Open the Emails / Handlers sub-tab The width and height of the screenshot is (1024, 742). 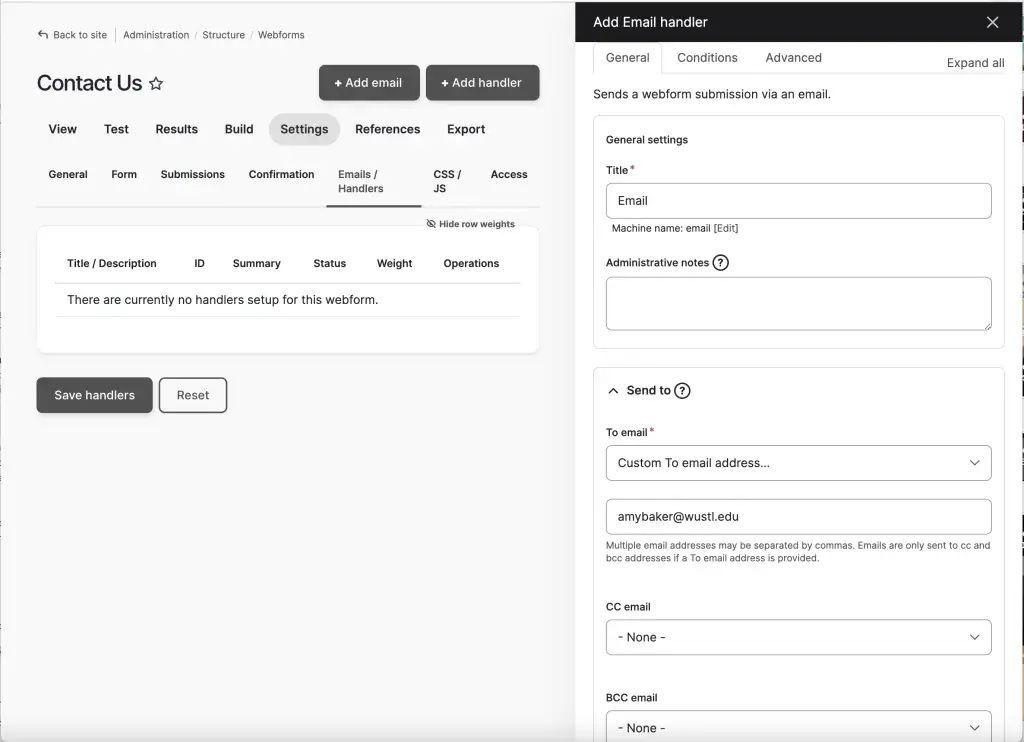tap(360, 181)
